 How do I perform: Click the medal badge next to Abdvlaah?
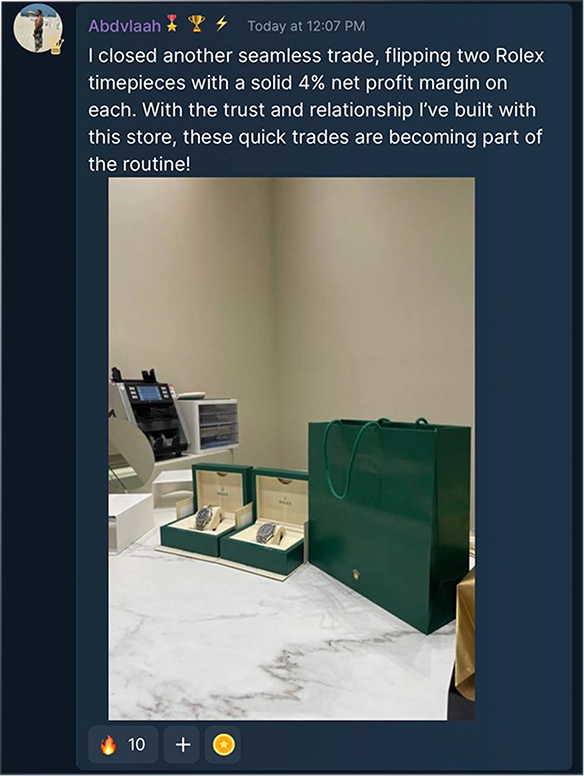(x=172, y=24)
